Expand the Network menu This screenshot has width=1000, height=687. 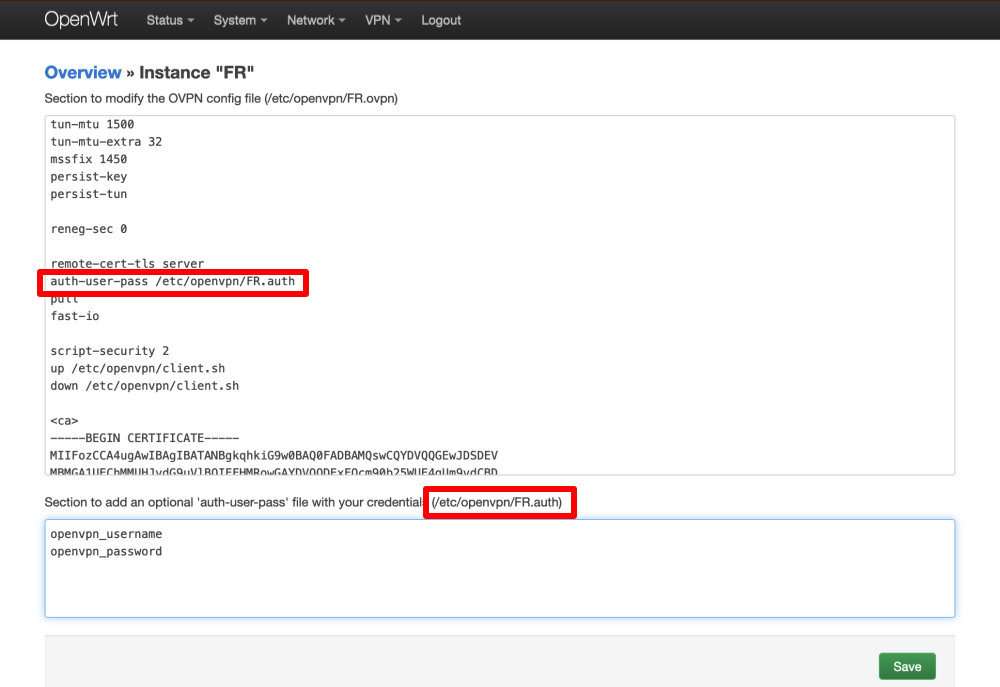[316, 20]
